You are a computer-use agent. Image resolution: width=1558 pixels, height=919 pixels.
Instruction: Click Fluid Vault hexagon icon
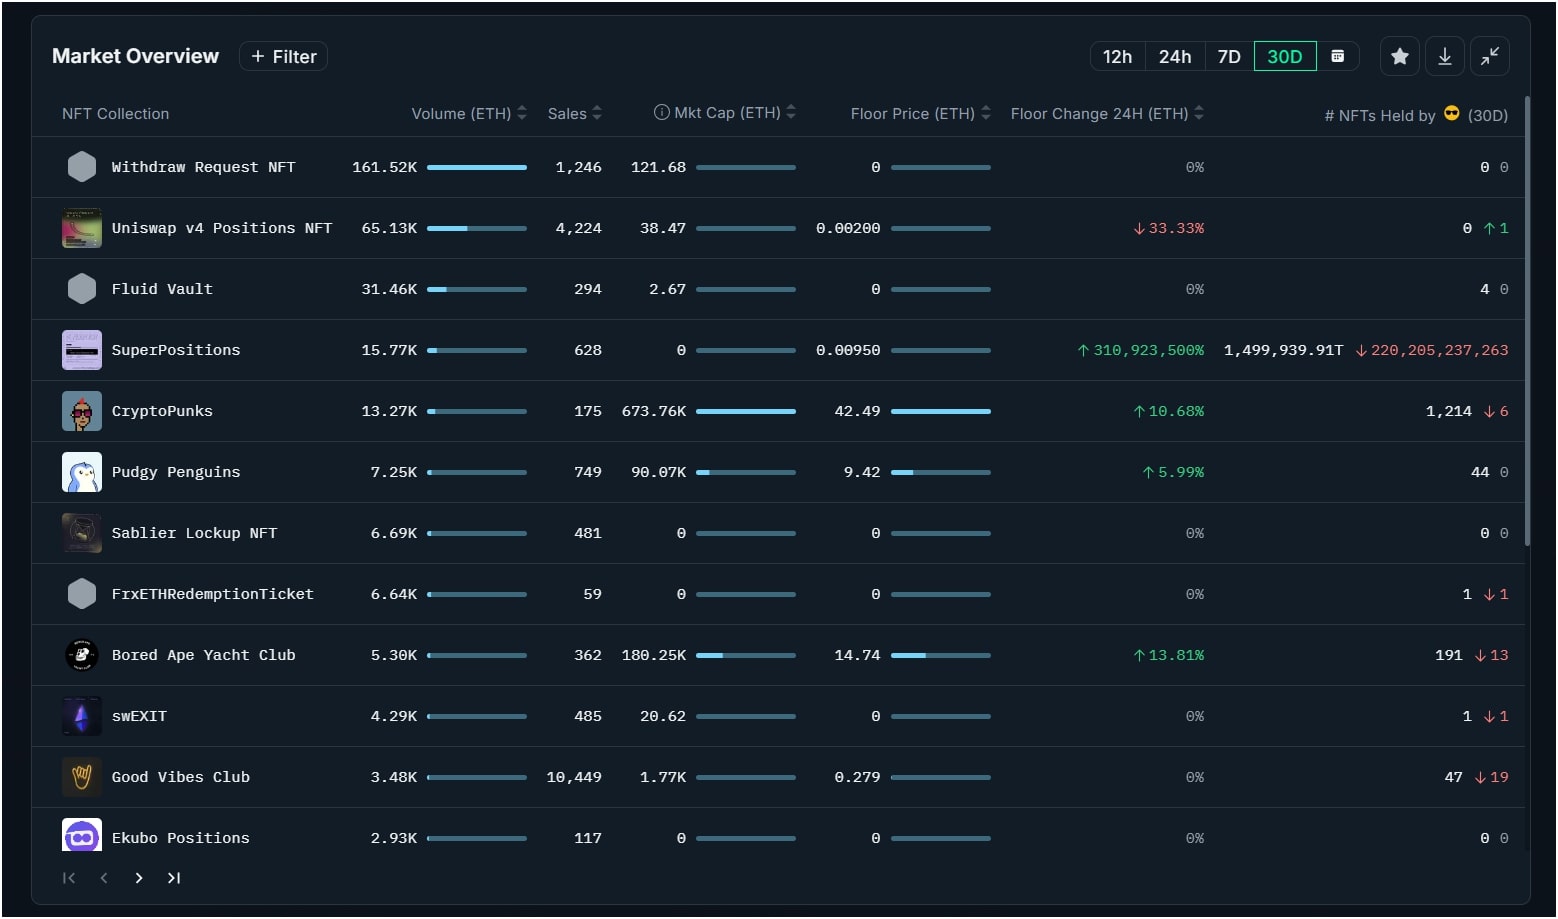pos(82,289)
